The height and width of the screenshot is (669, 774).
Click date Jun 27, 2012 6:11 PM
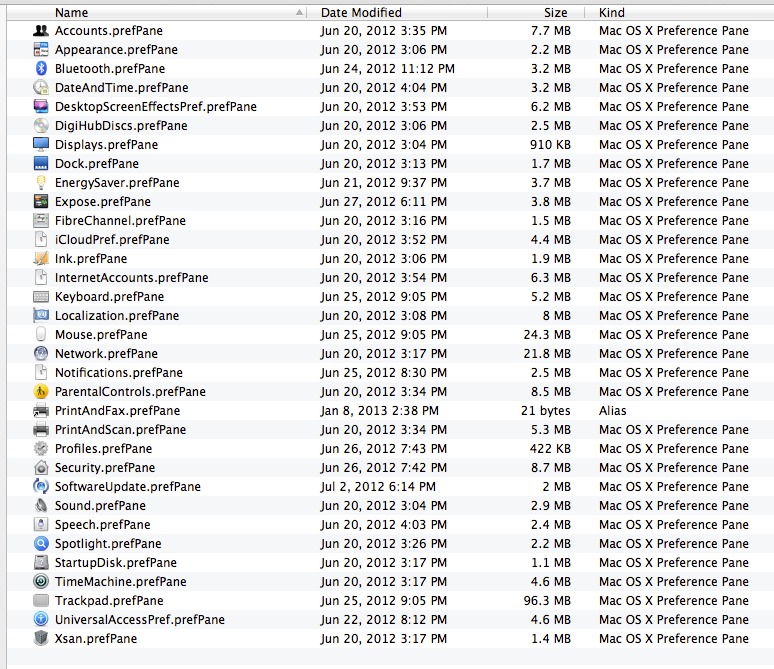(x=384, y=201)
